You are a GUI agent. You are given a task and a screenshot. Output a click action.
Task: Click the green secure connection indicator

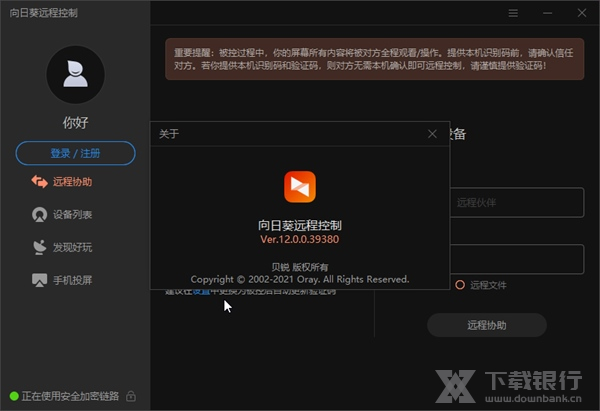(x=14, y=397)
